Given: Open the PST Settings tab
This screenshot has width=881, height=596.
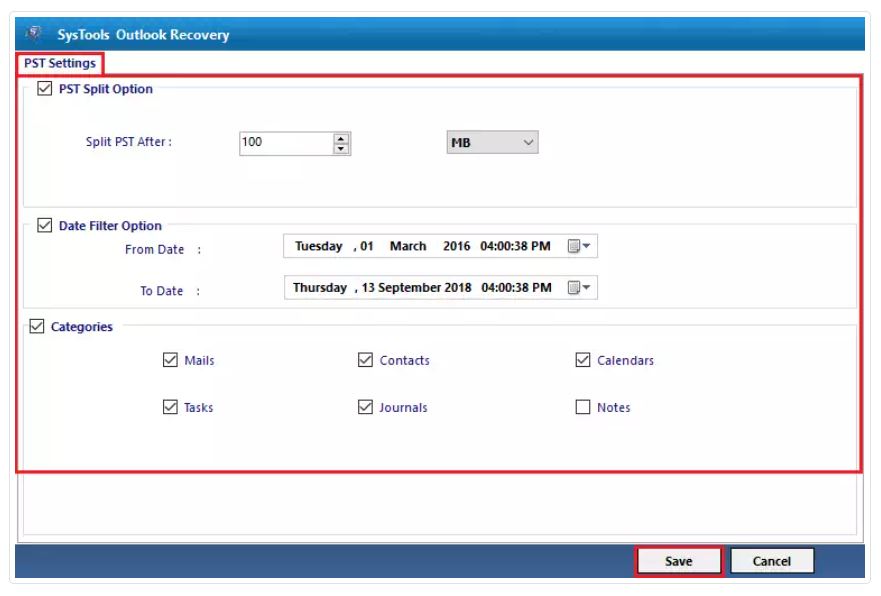Looking at the screenshot, I should coord(60,63).
